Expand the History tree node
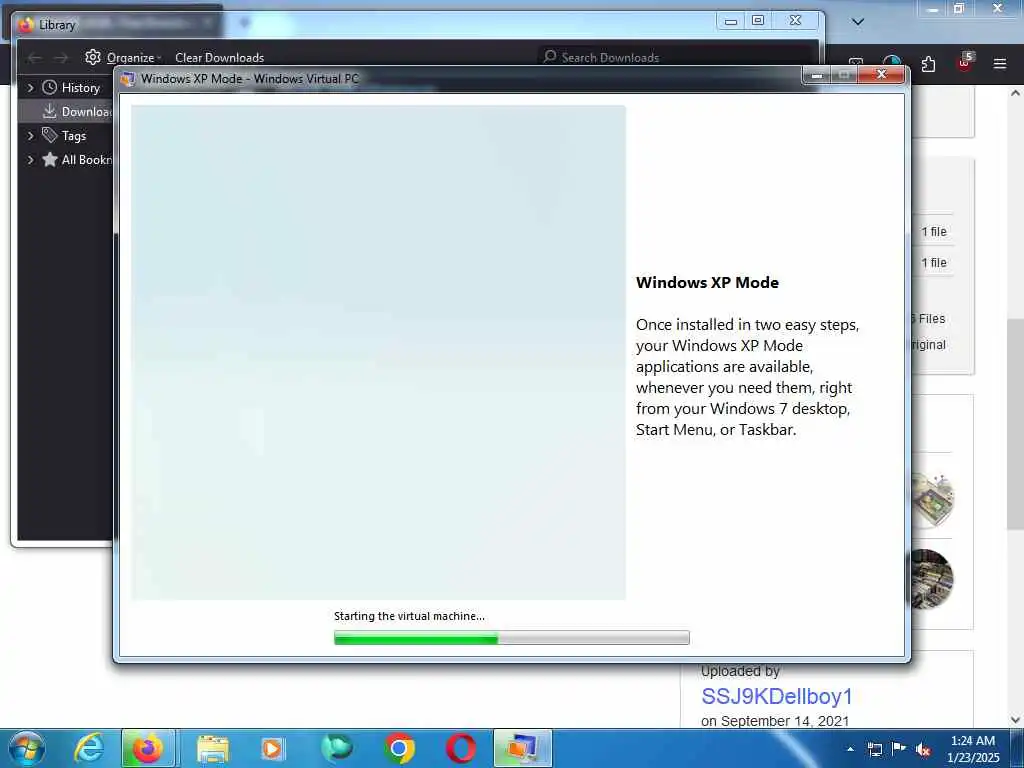 [x=30, y=87]
